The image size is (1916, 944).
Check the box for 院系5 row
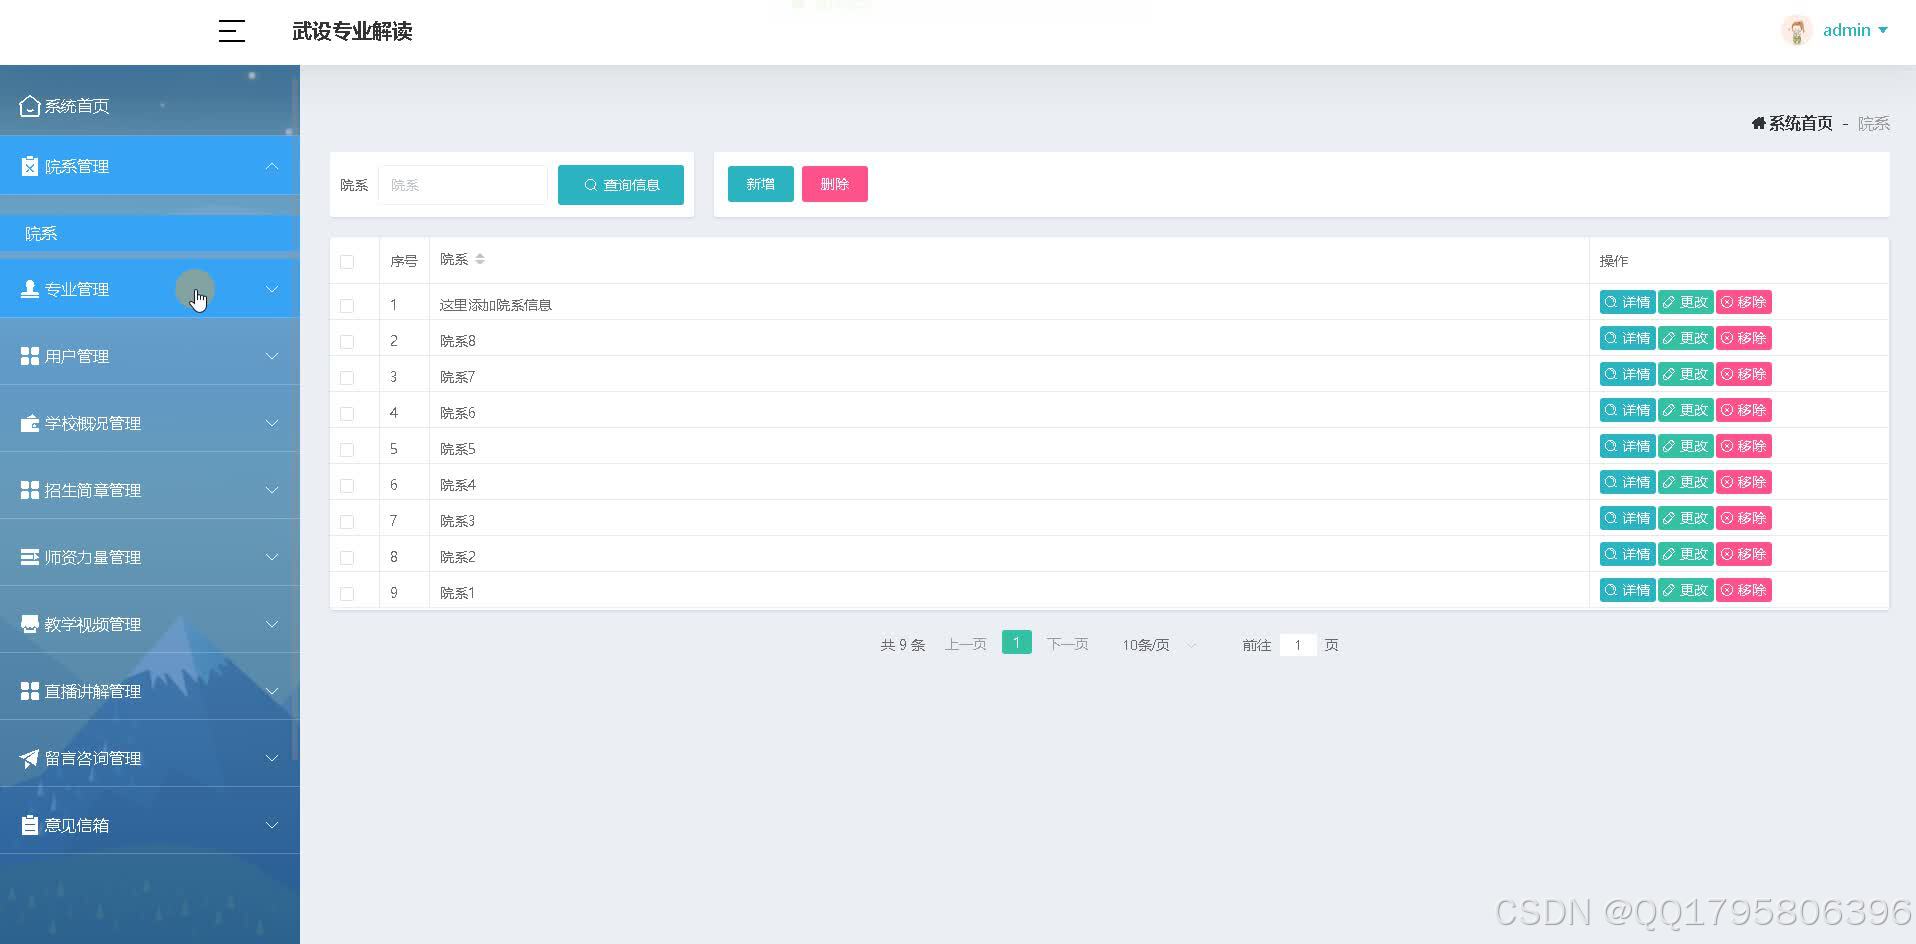[347, 449]
